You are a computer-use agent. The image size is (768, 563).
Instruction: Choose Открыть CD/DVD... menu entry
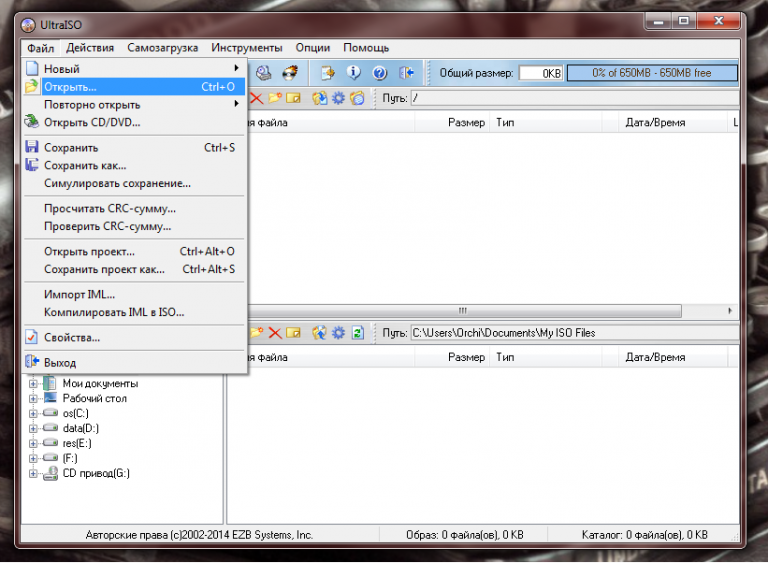coord(134,122)
